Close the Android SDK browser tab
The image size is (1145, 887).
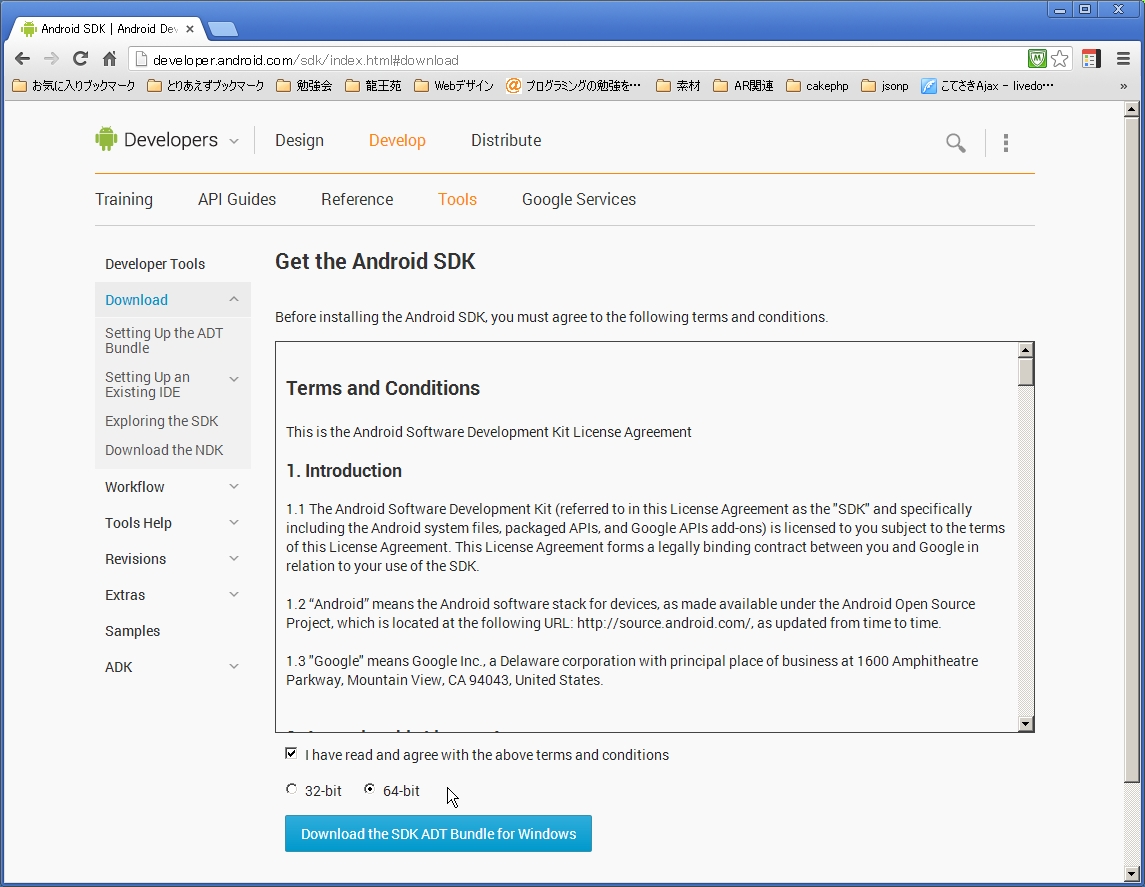coord(190,29)
